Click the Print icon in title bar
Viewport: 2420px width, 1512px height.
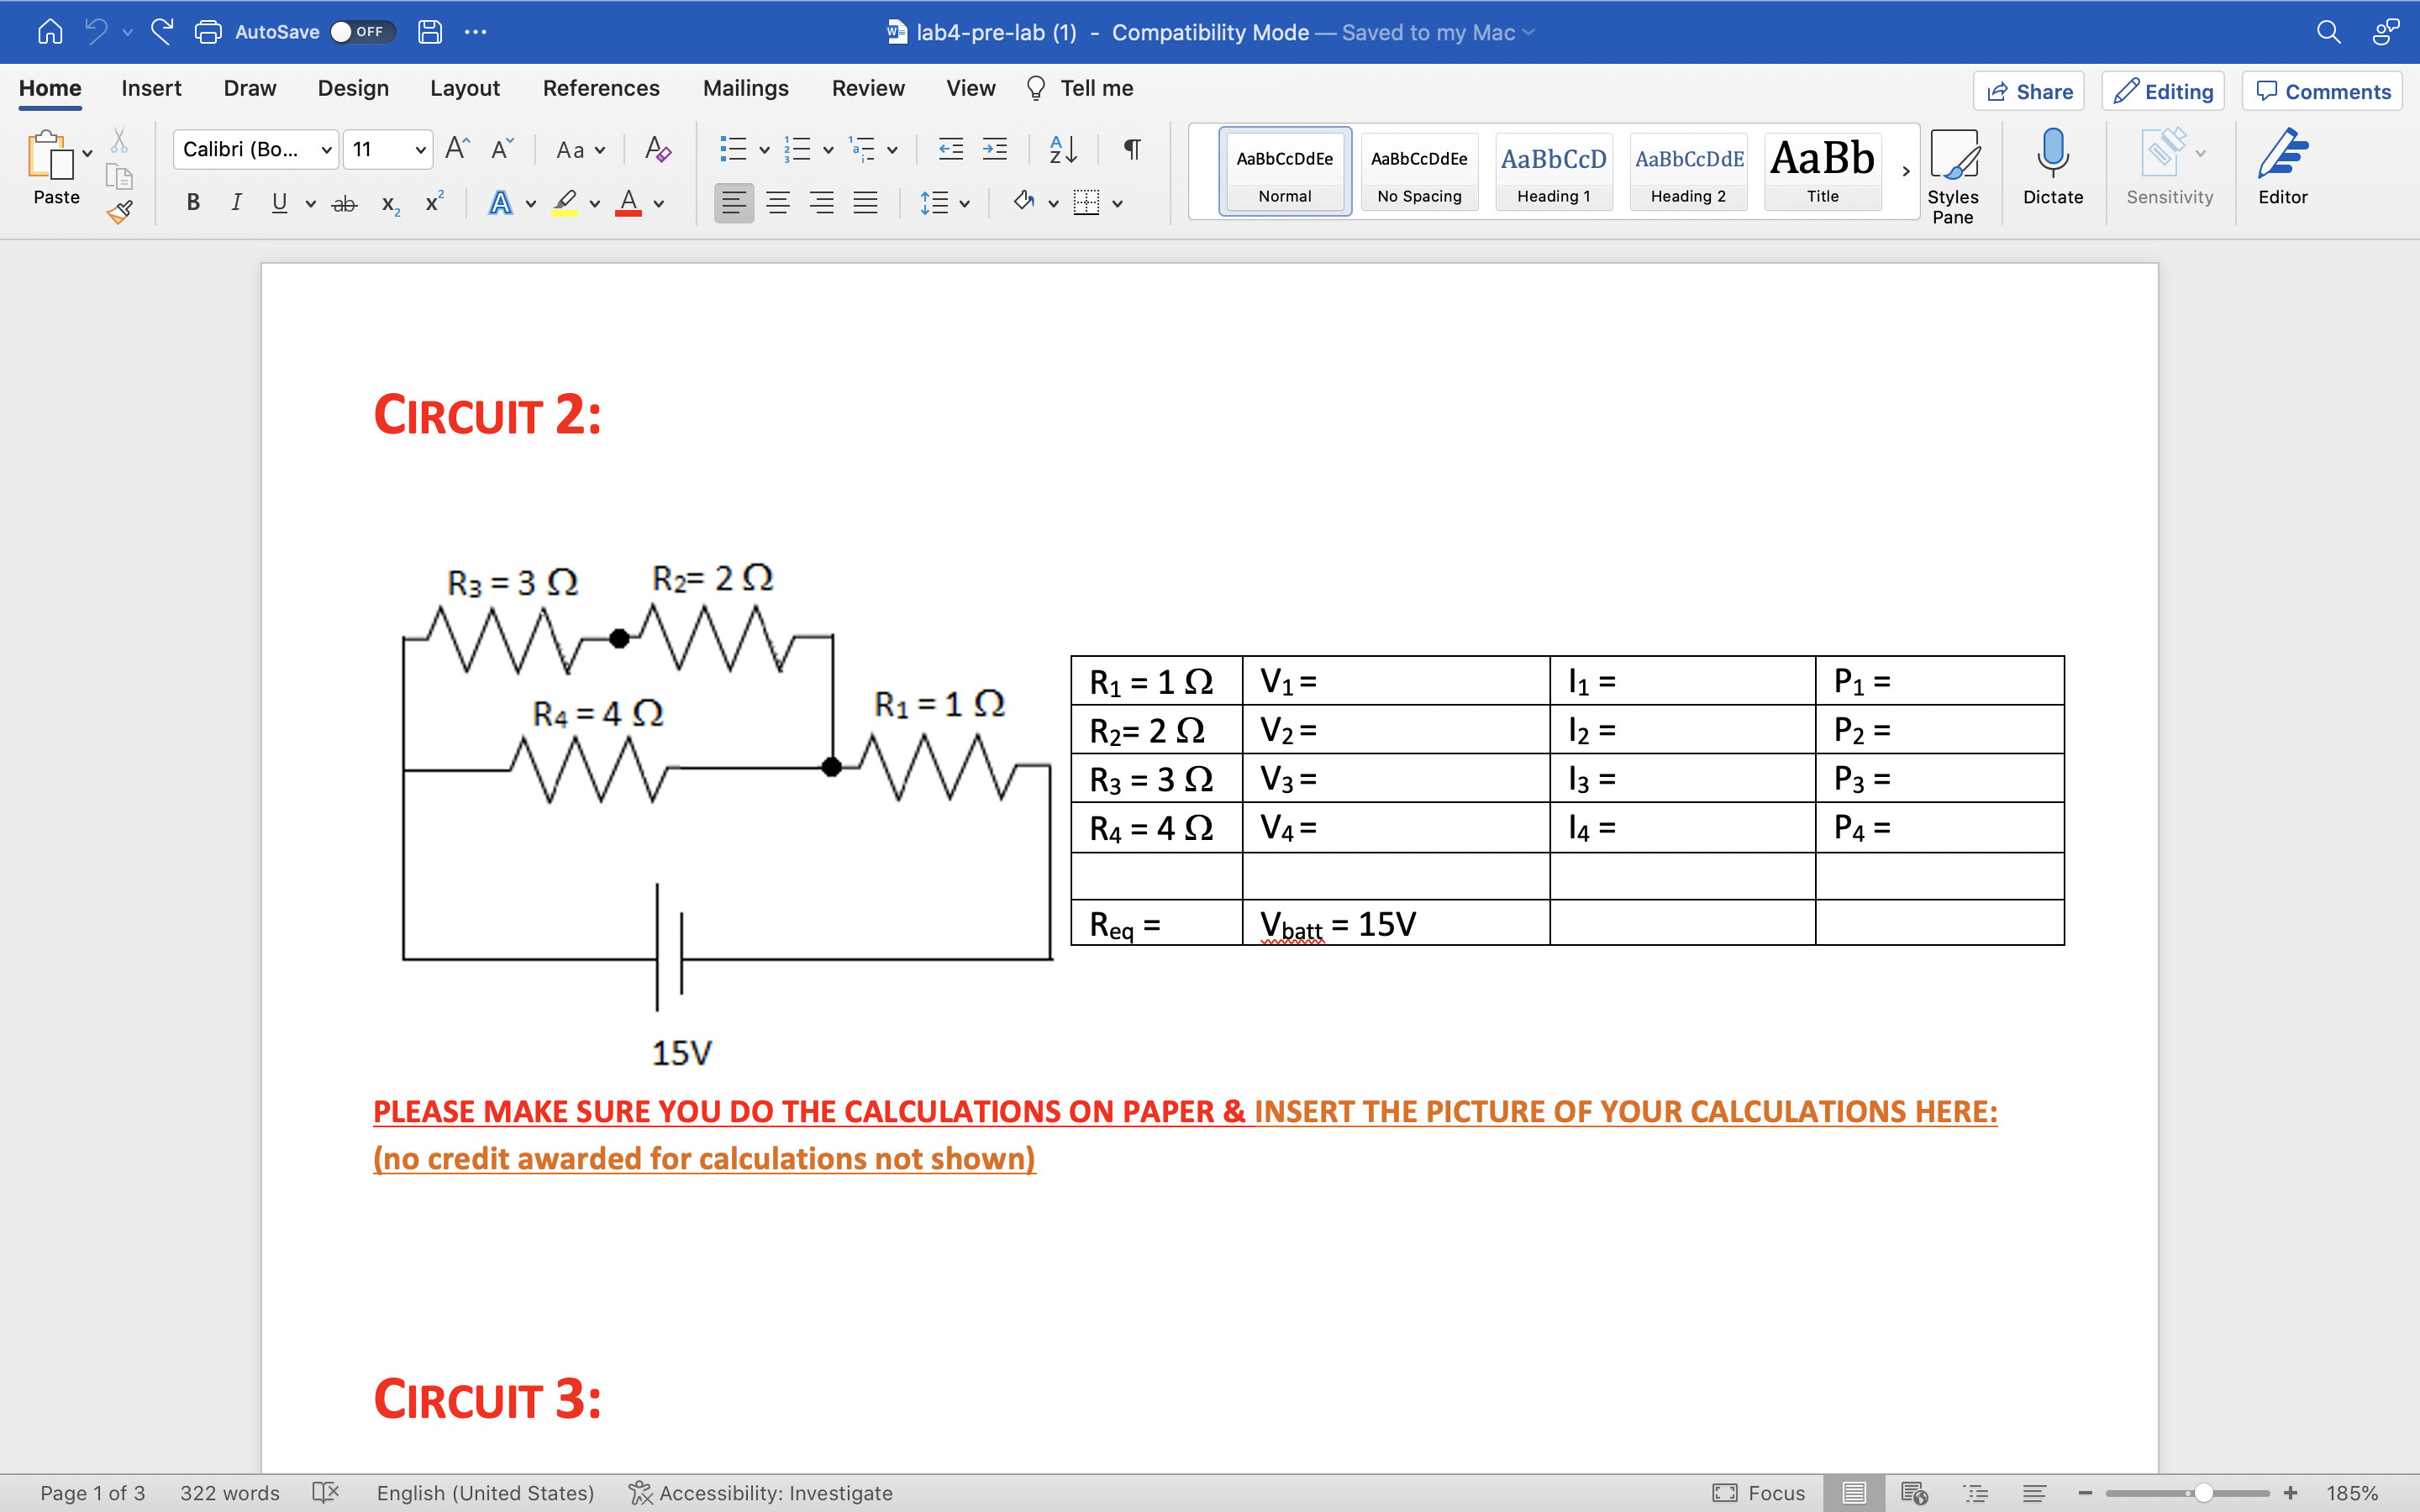(208, 32)
